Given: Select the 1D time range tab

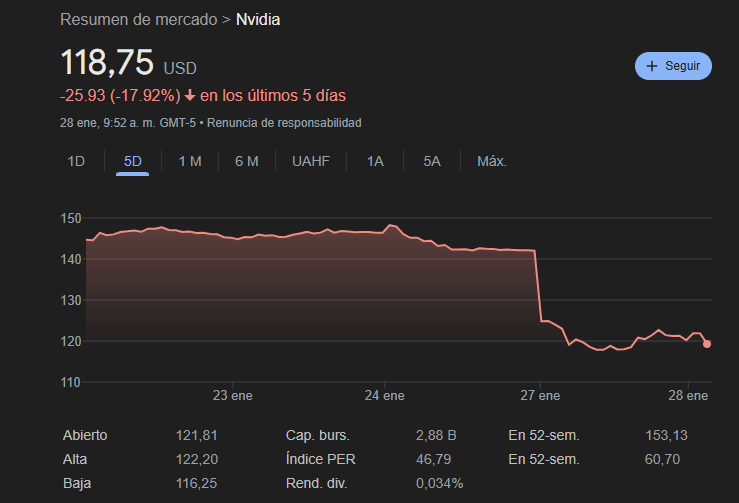Looking at the screenshot, I should click(76, 161).
